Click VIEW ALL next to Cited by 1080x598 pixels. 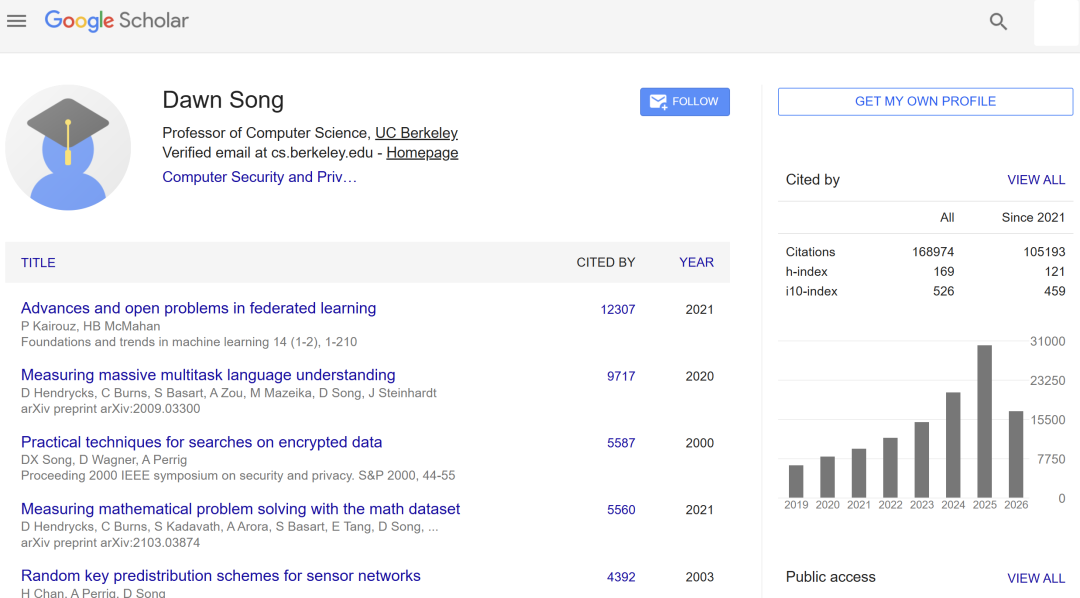[1036, 180]
